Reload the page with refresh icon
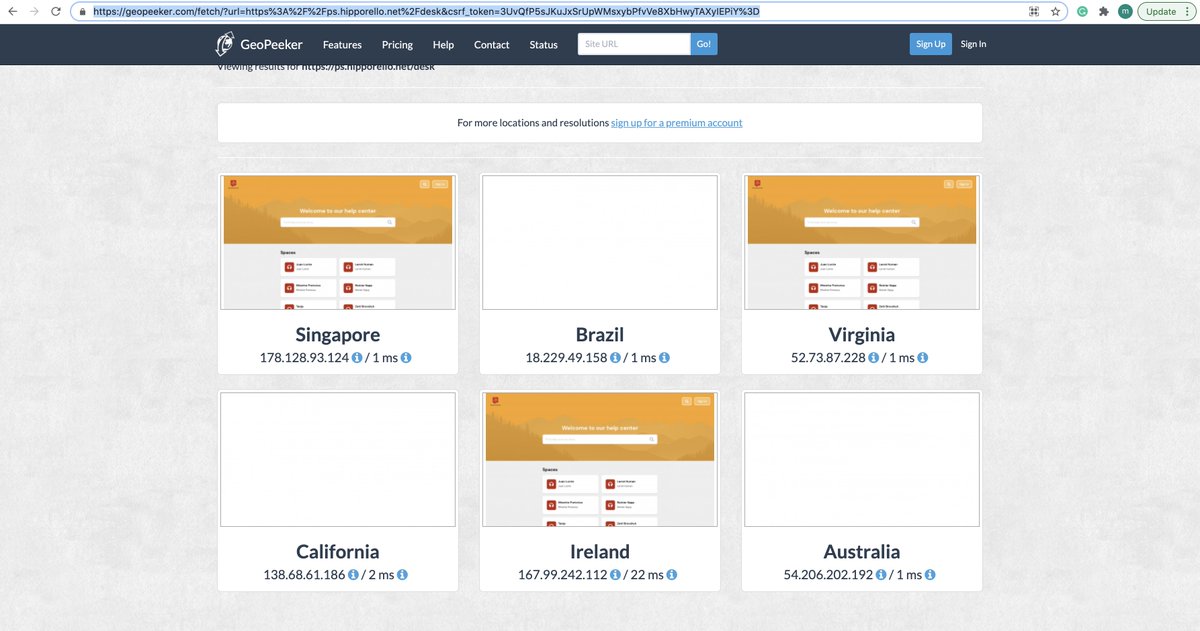Screen dimensions: 1200x631 point(57,12)
